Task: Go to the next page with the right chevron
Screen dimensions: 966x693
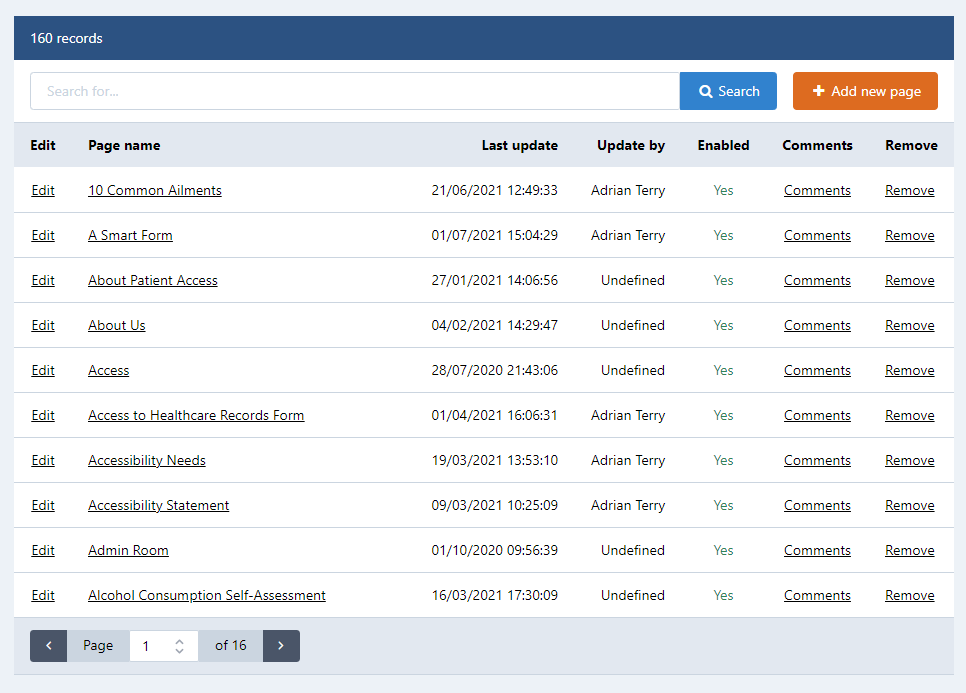Action: coord(281,646)
